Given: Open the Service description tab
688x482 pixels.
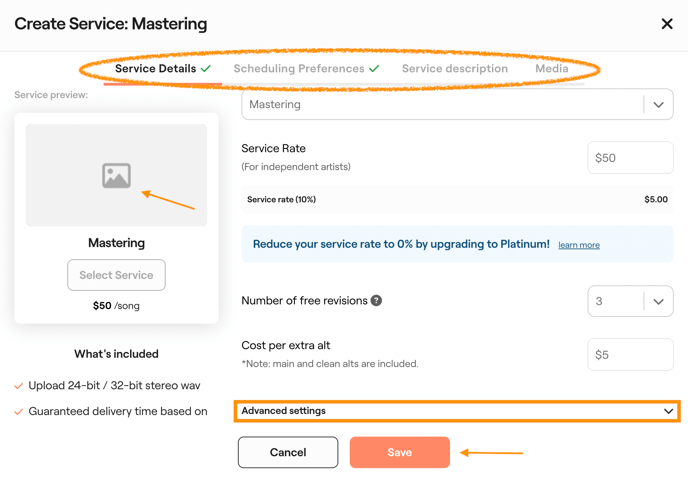Looking at the screenshot, I should [455, 69].
